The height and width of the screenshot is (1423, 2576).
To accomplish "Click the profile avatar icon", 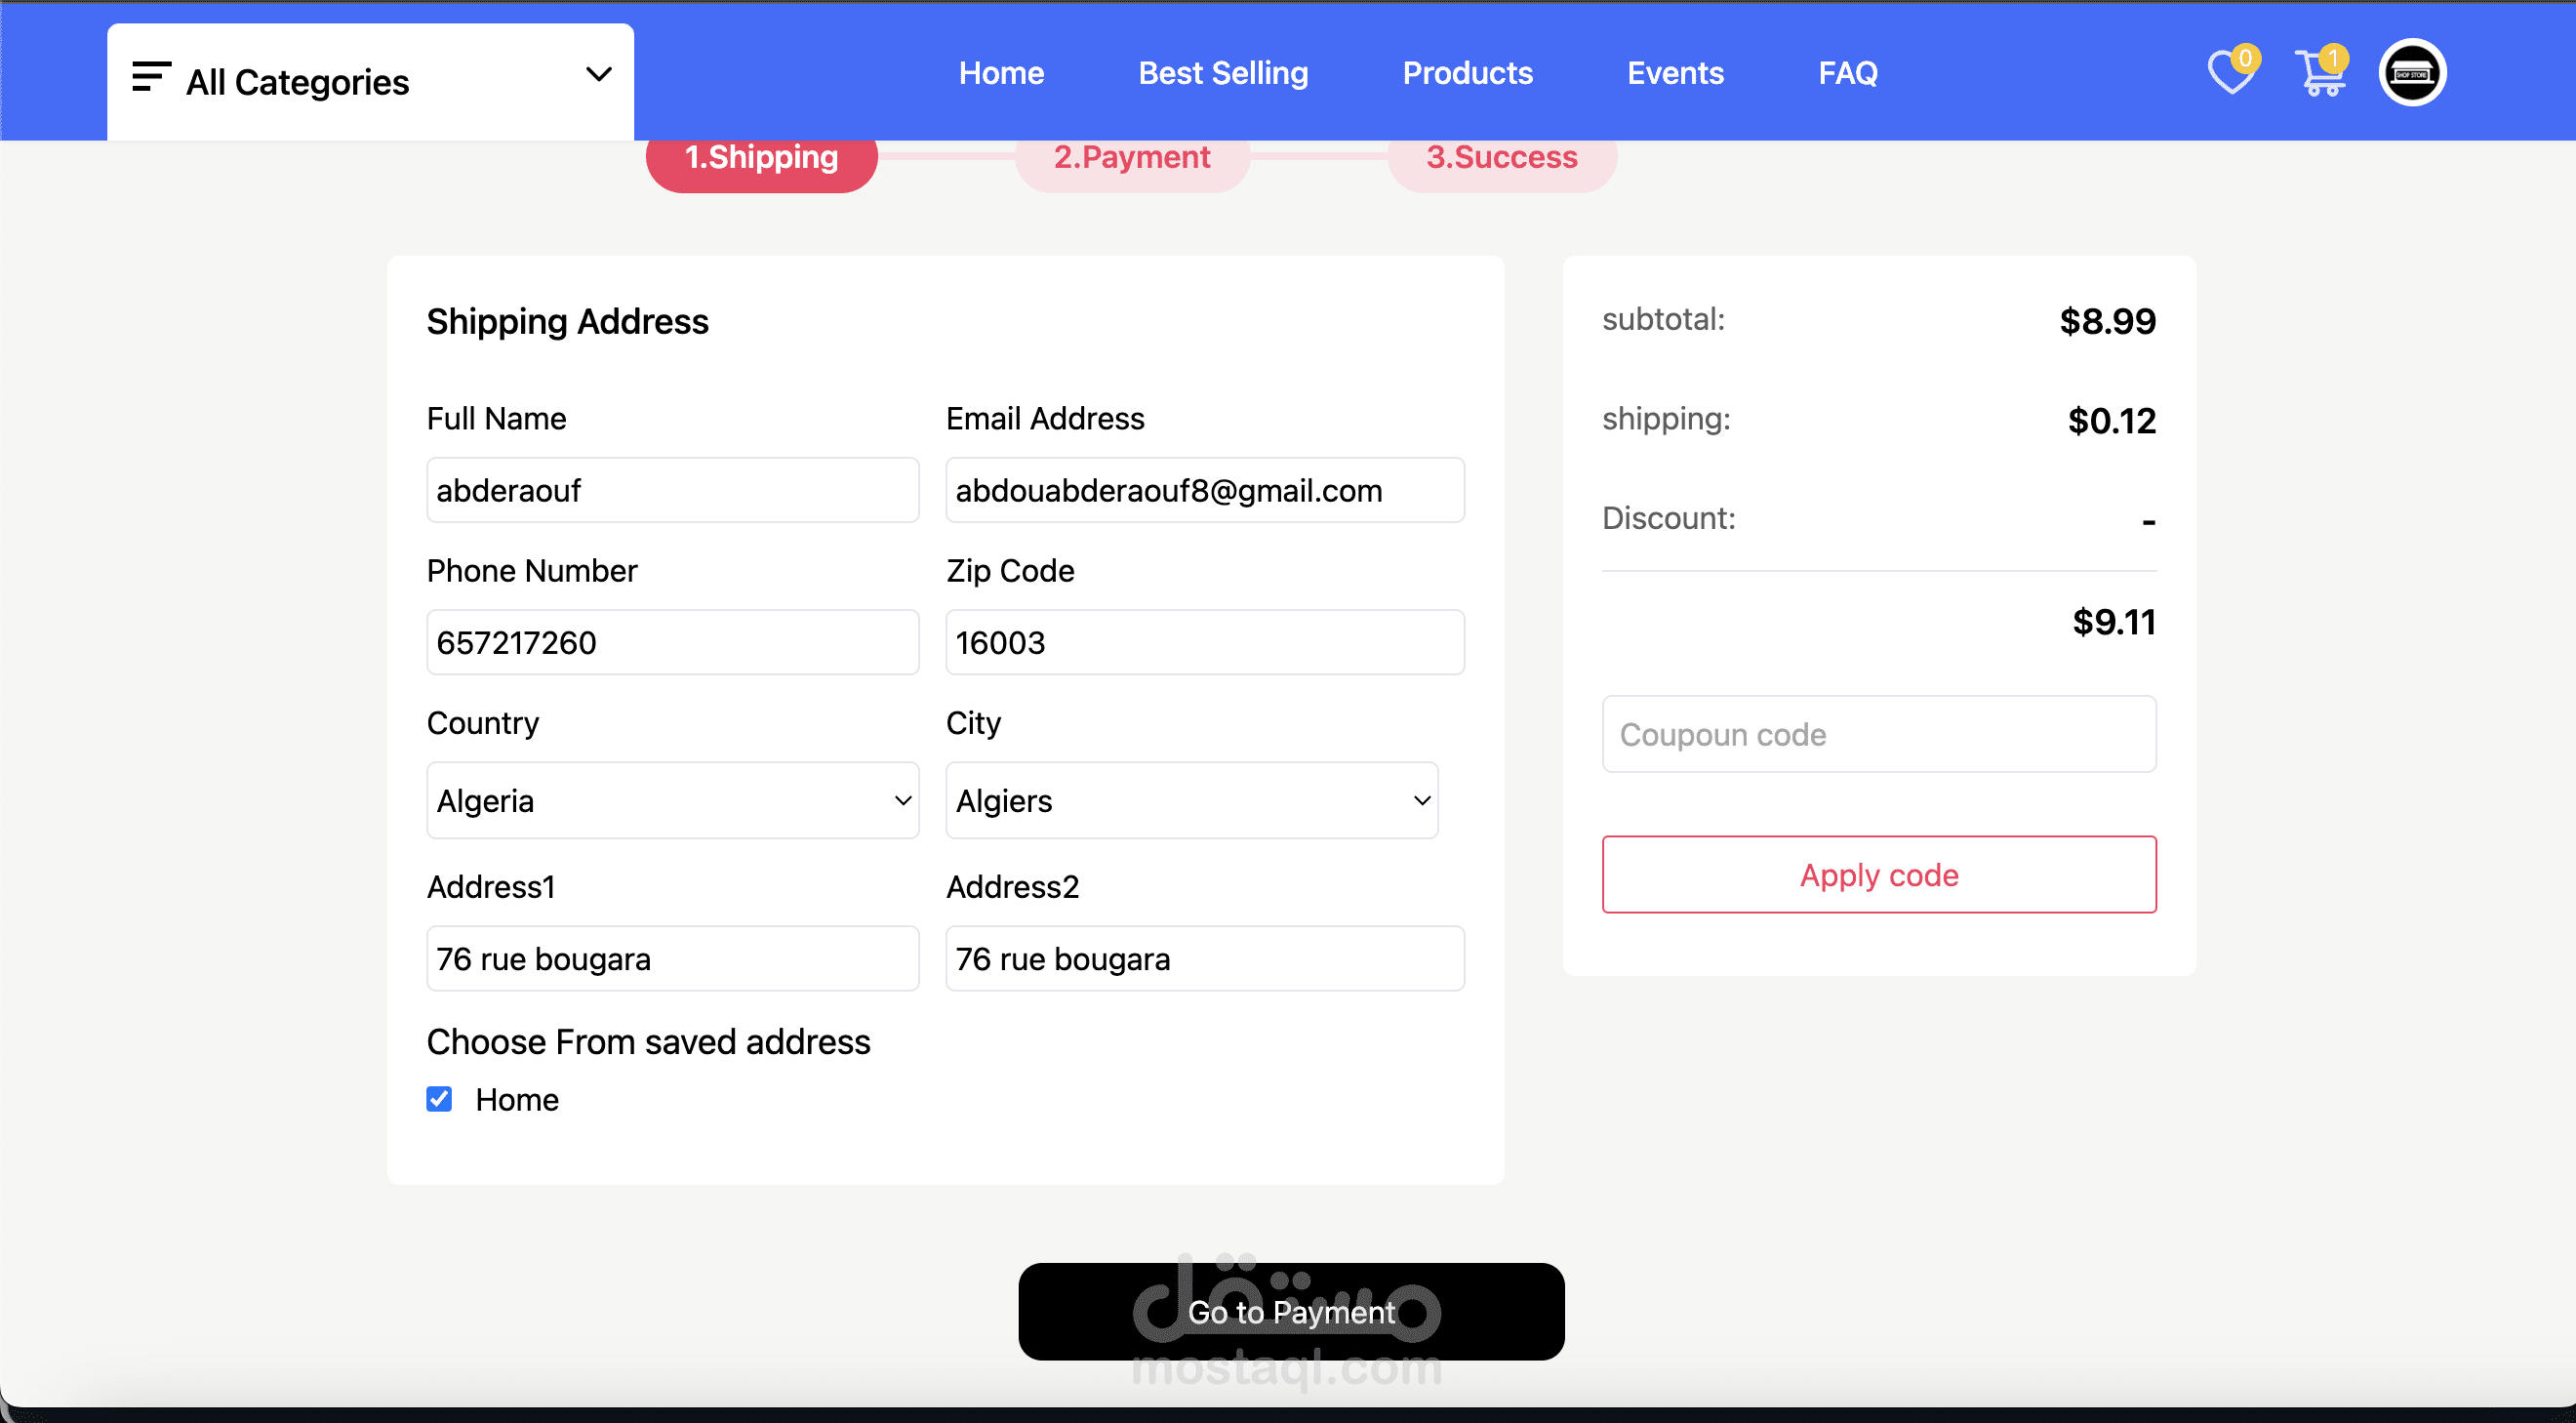I will 2411,73.
